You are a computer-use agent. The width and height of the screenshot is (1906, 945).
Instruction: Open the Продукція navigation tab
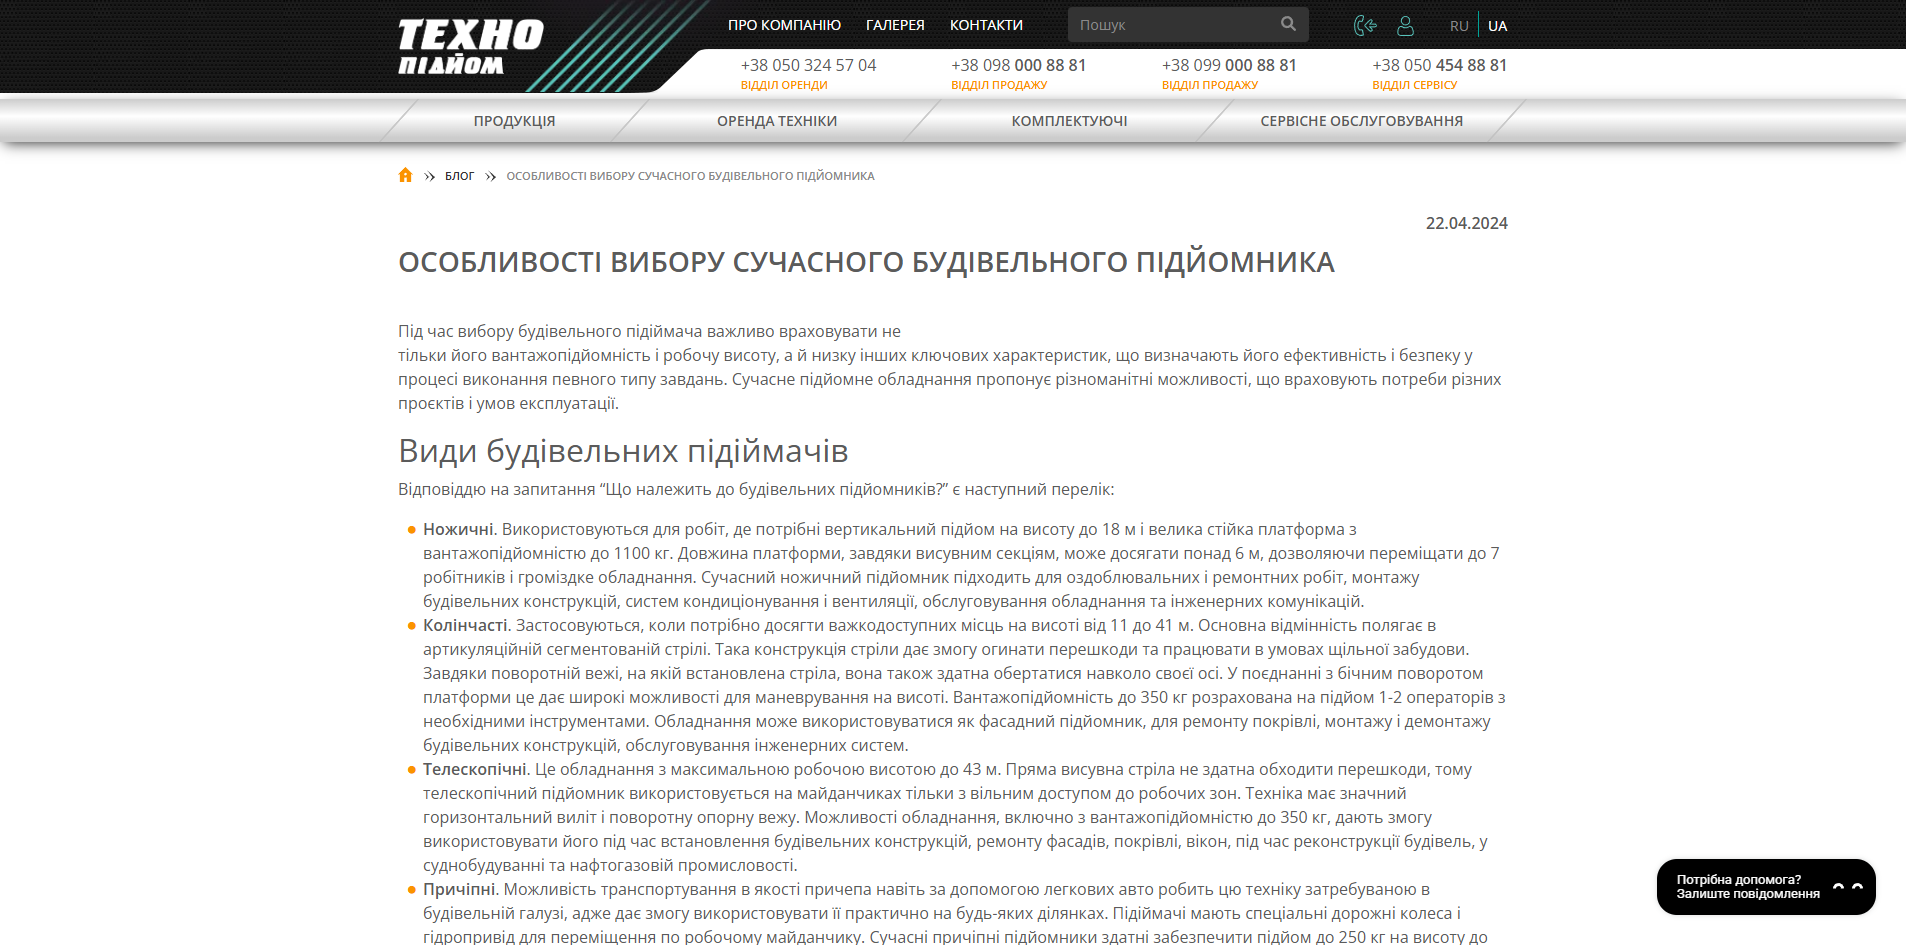(514, 121)
